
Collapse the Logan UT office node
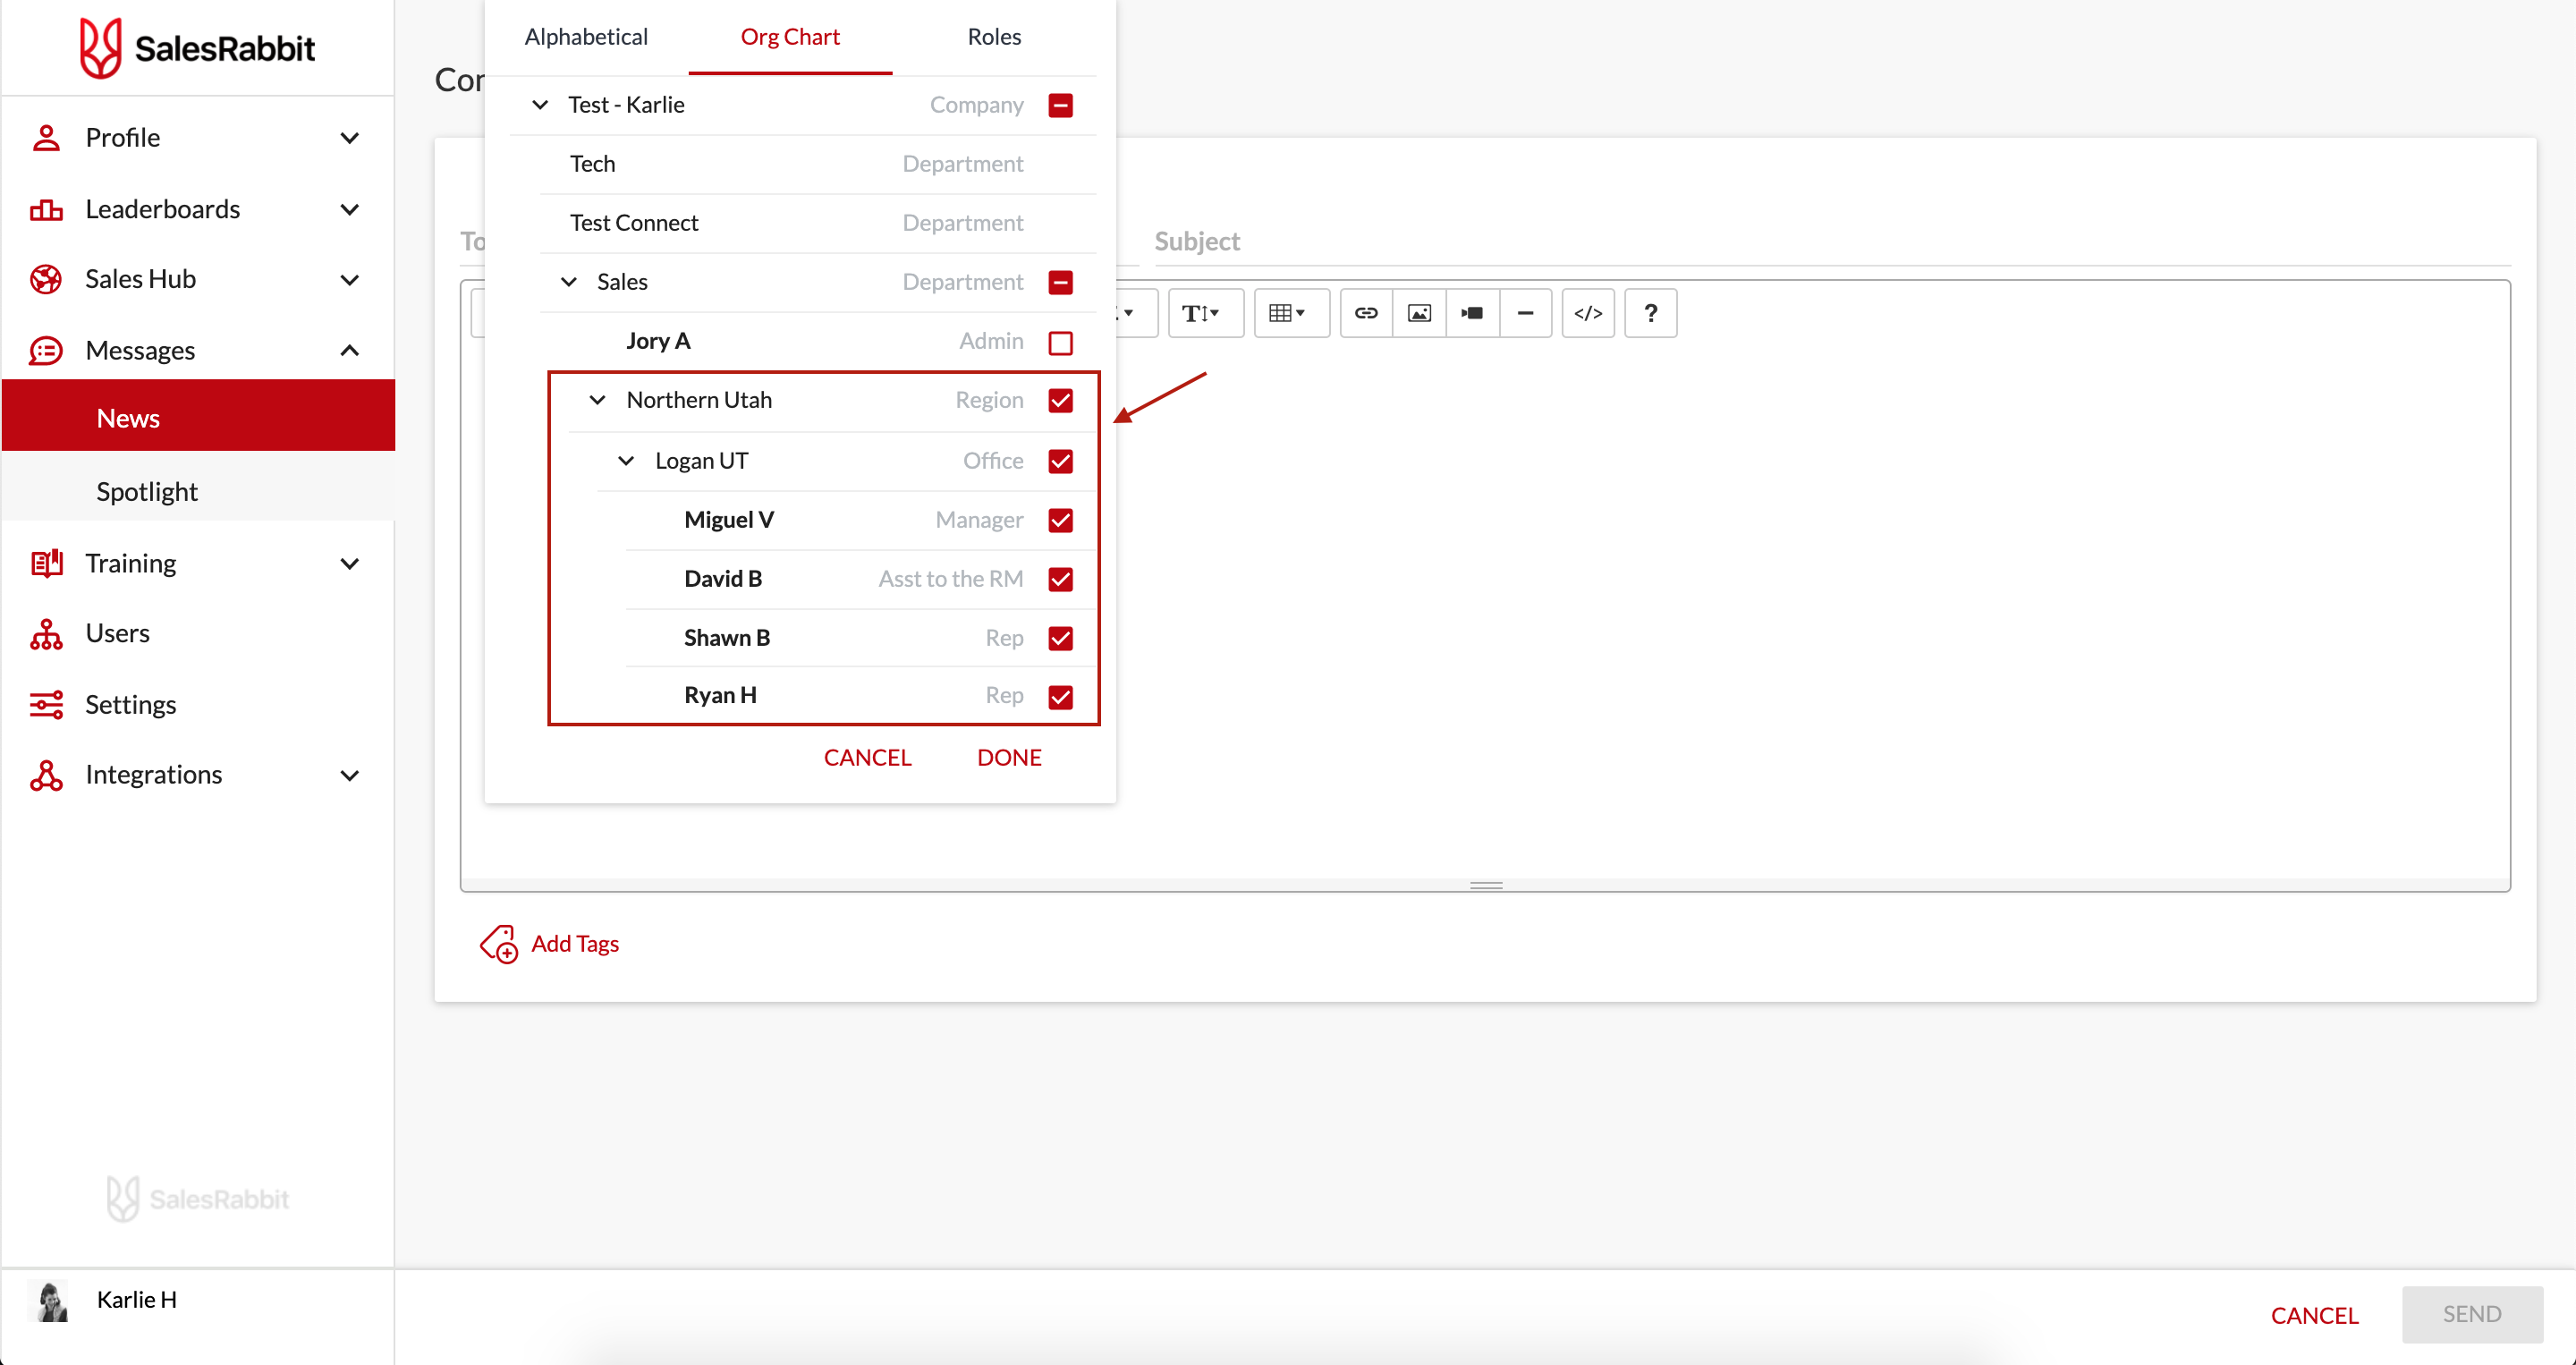(x=626, y=461)
